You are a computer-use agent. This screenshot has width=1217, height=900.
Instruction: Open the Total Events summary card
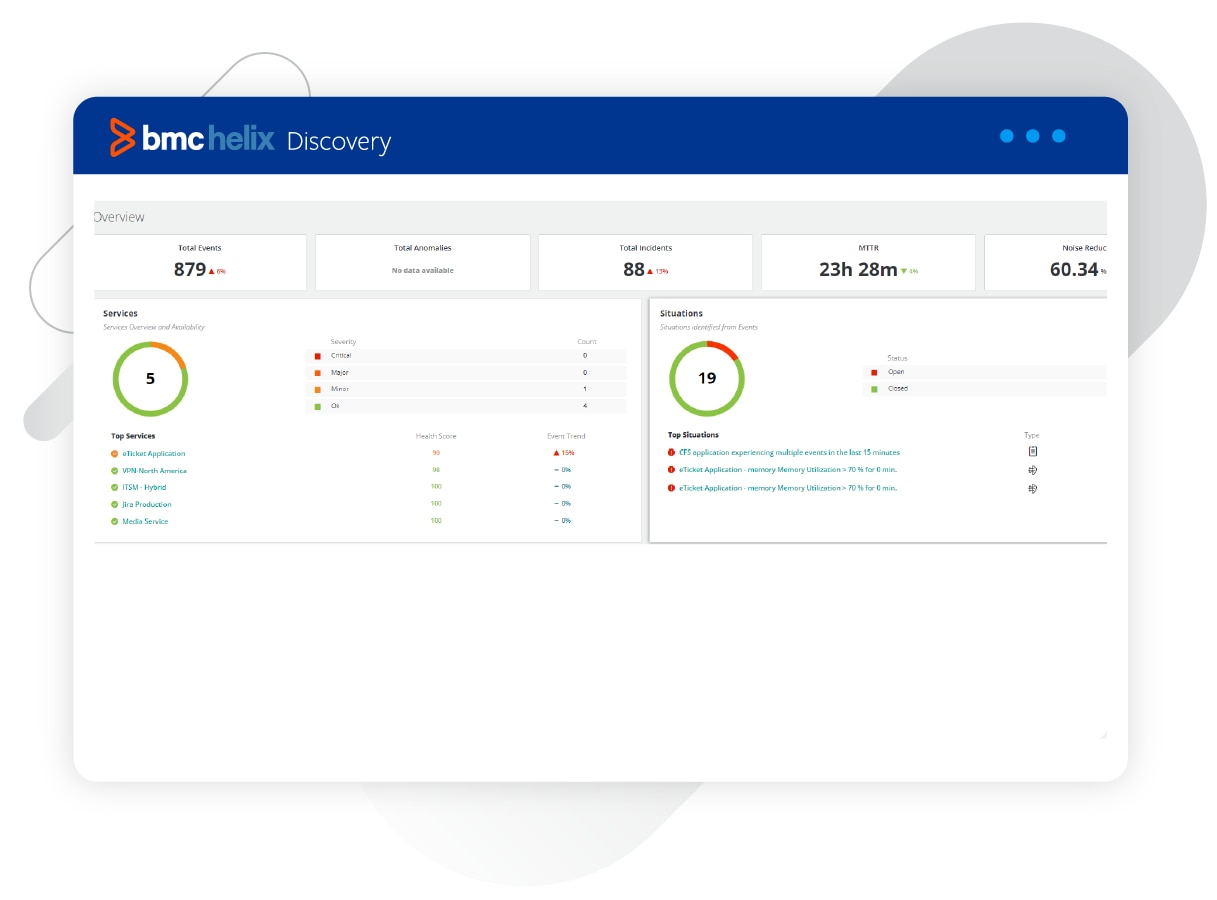tap(201, 262)
